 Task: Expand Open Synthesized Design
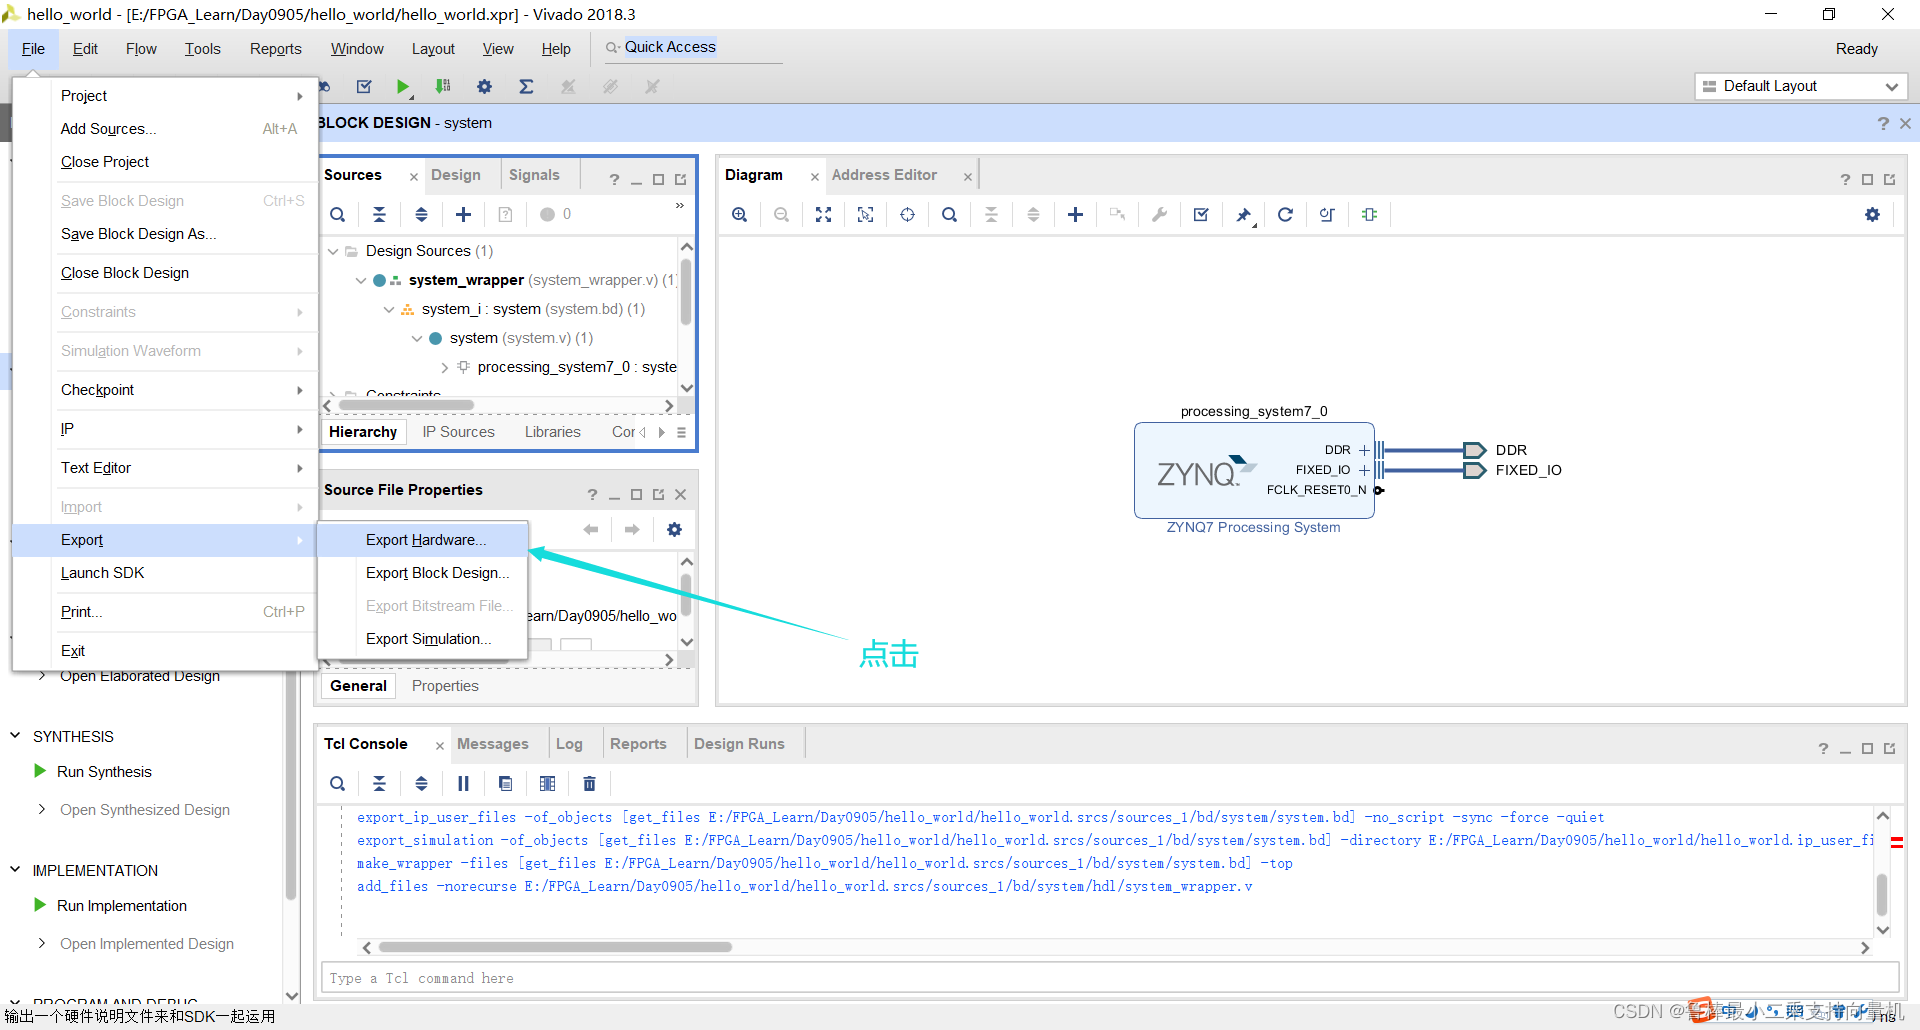coord(41,809)
